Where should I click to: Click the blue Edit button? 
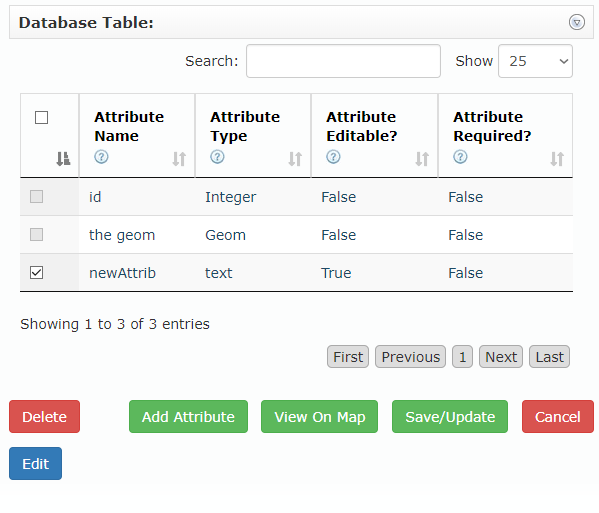click(x=36, y=464)
